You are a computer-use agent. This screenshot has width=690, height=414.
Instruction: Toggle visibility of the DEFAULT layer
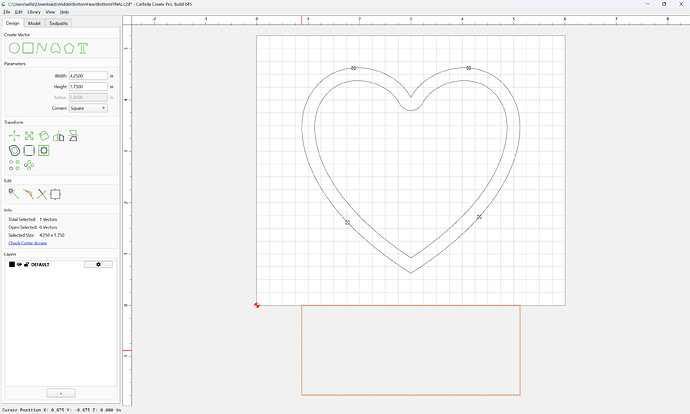point(19,264)
